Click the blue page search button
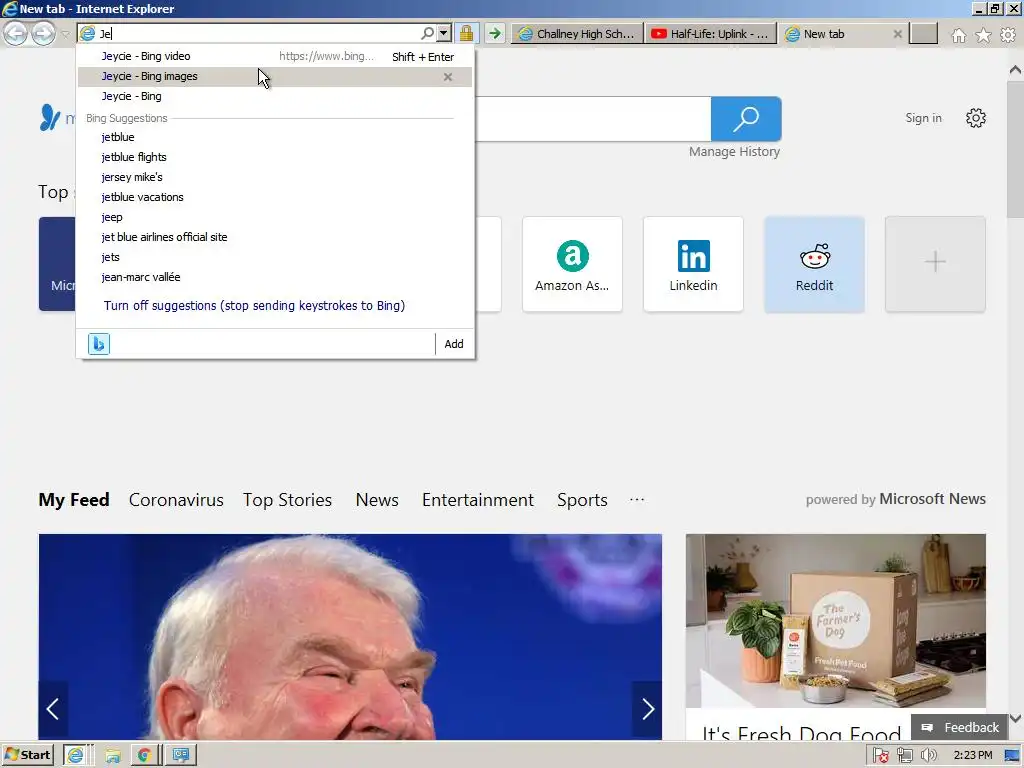1024x768 pixels. [746, 119]
